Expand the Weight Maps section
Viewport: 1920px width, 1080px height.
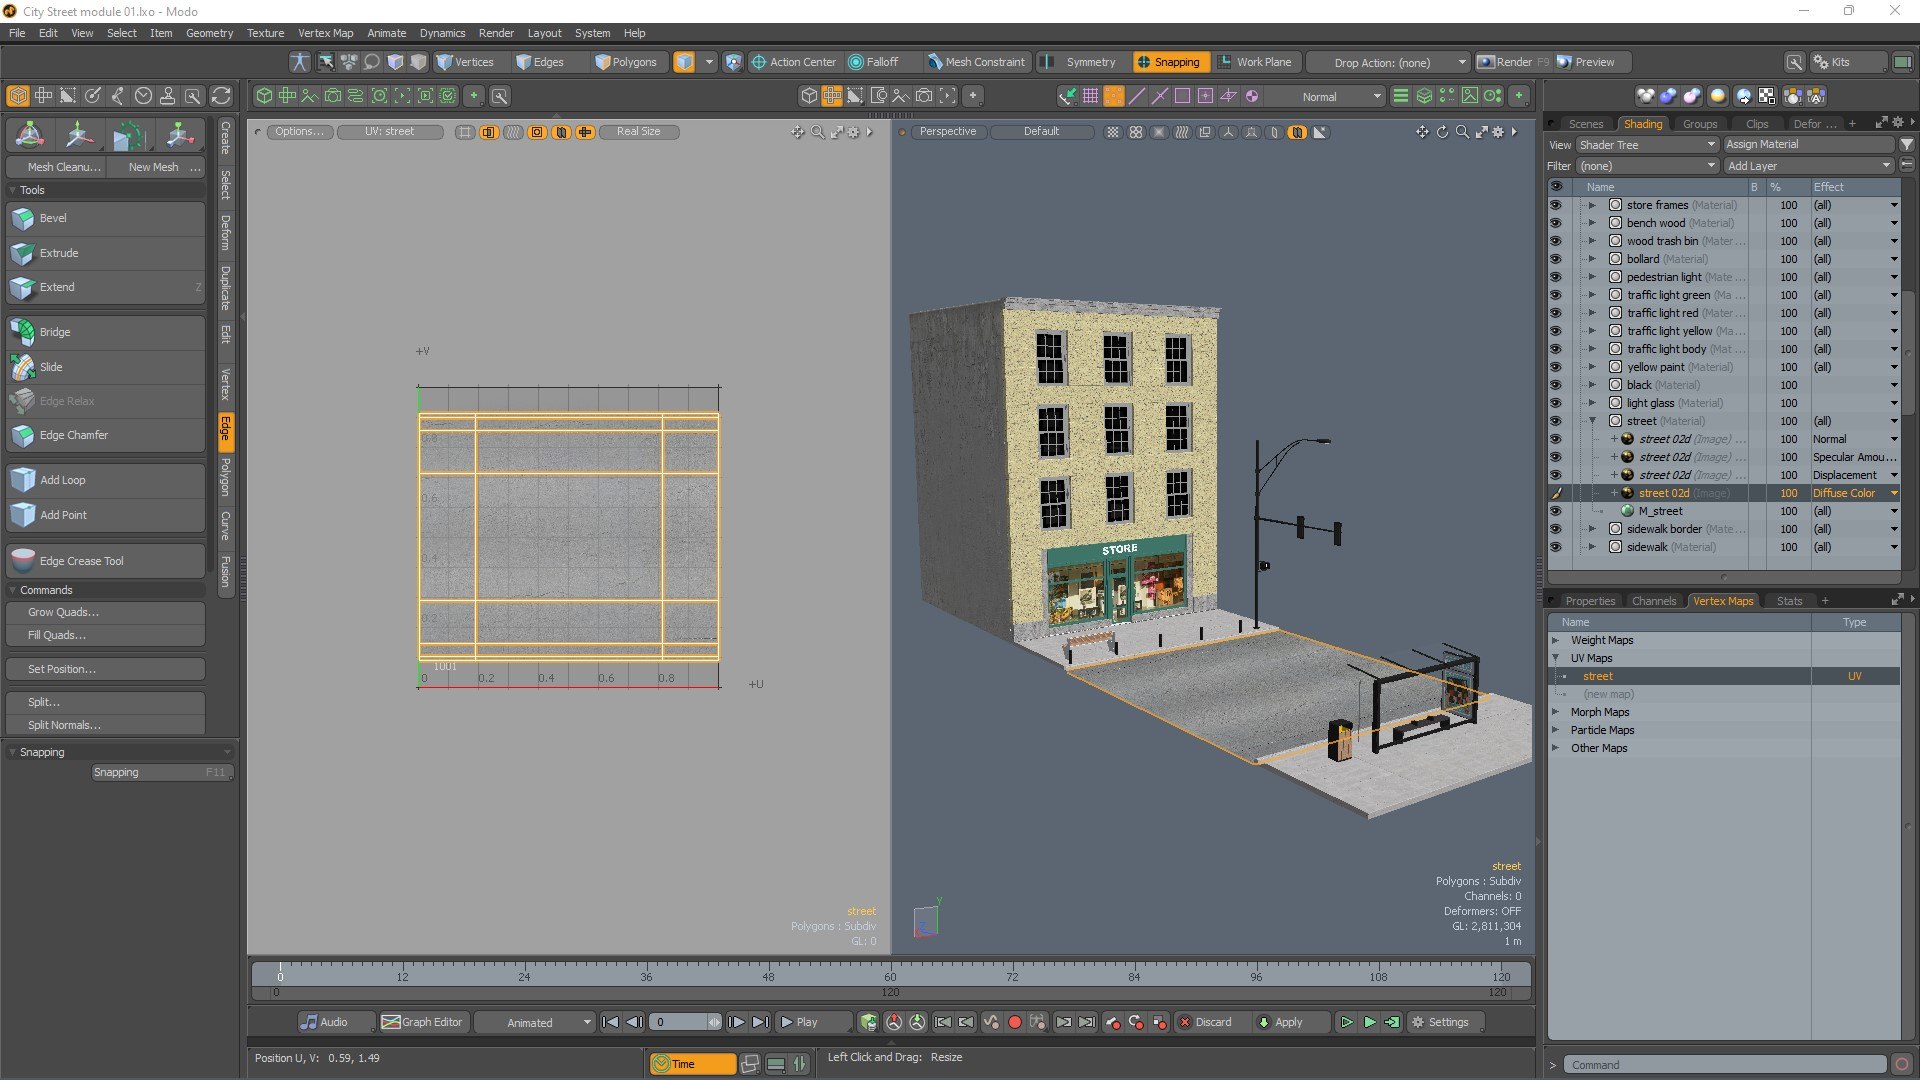[1555, 640]
